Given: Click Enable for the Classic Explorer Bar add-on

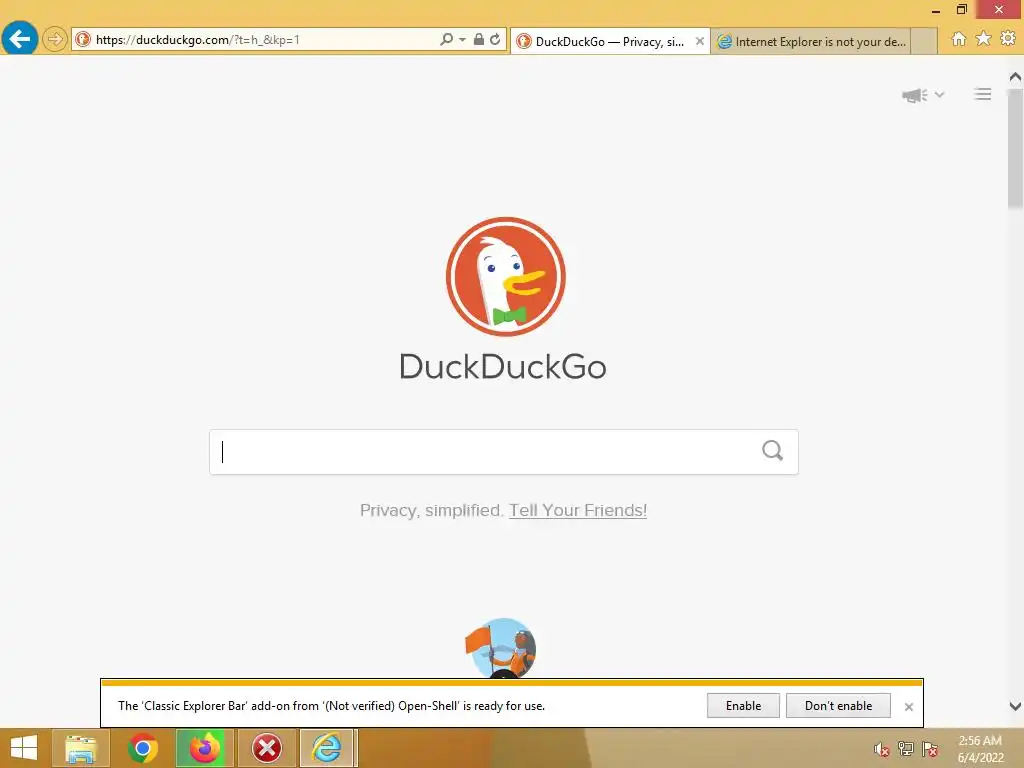Looking at the screenshot, I should [743, 706].
